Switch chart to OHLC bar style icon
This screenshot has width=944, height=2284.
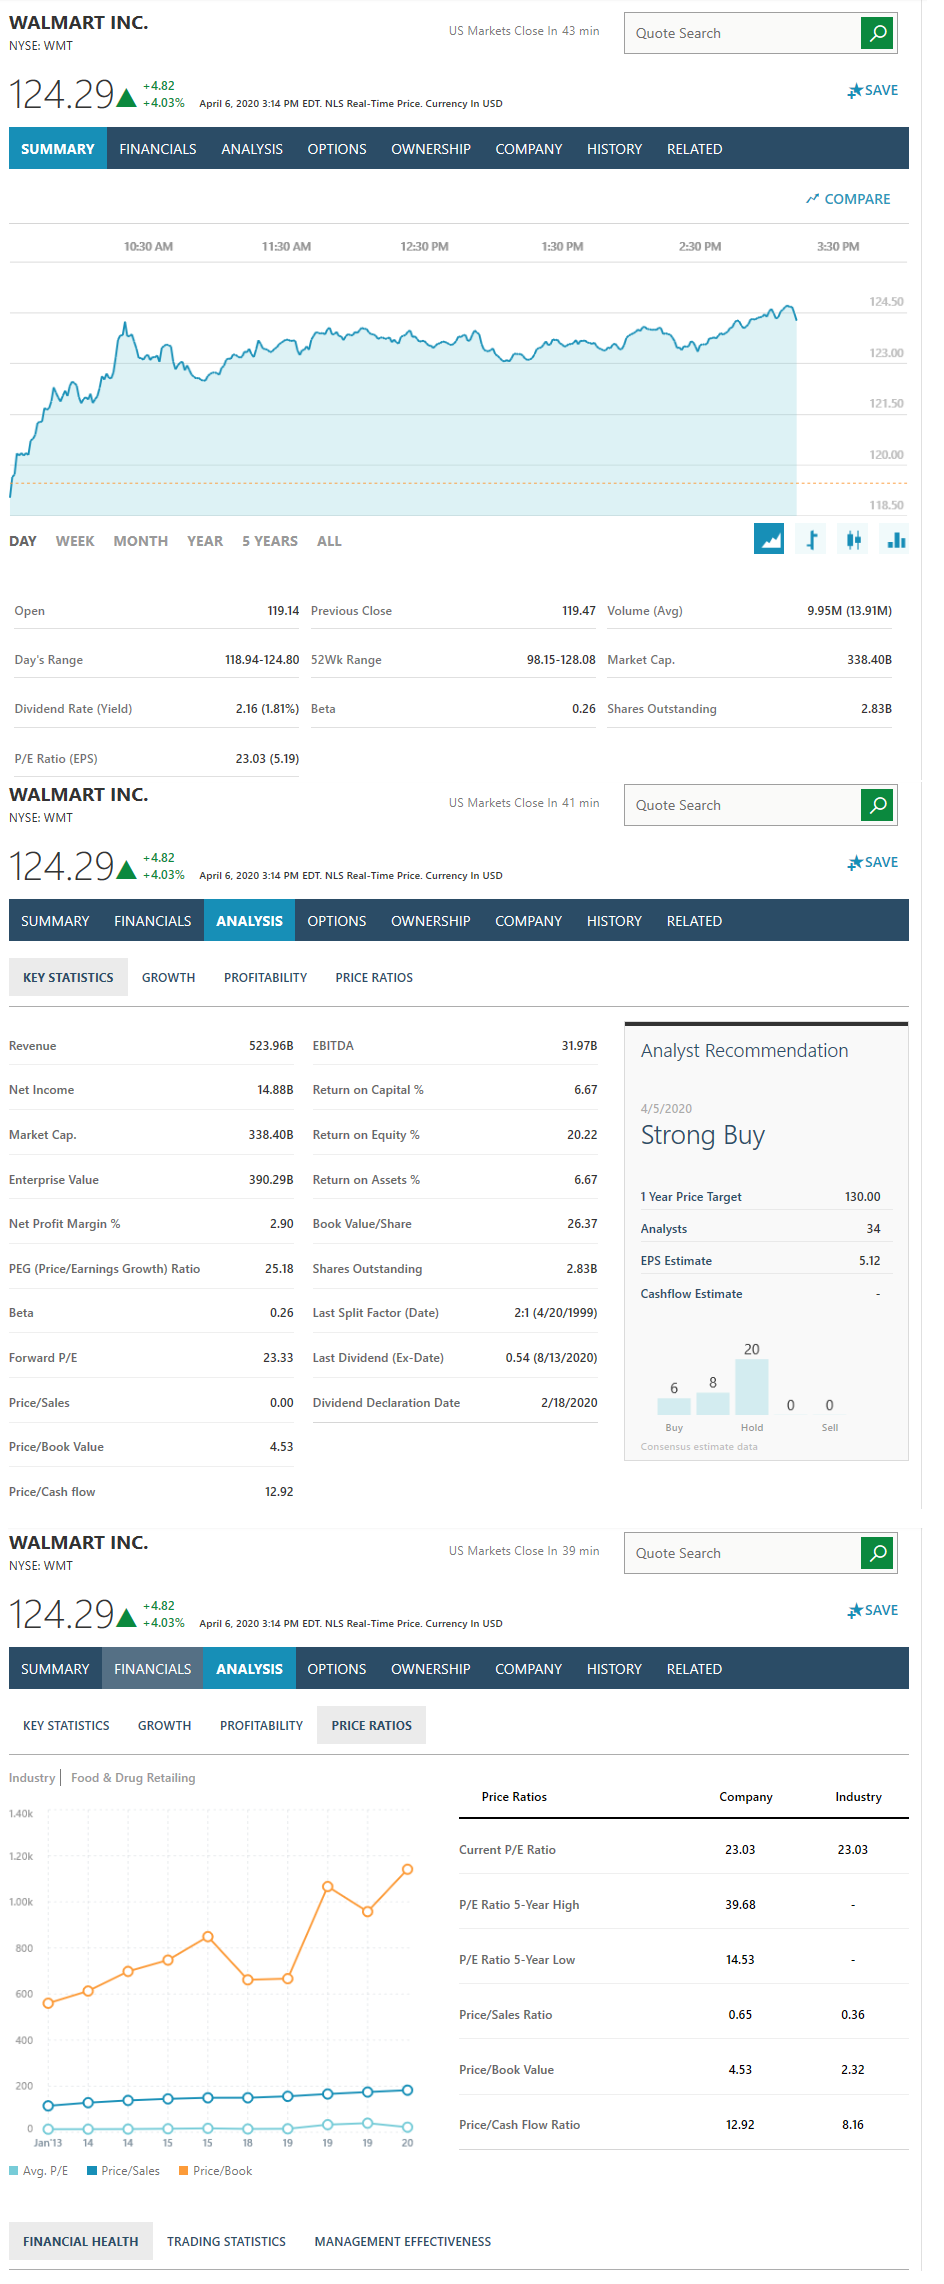pyautogui.click(x=812, y=539)
